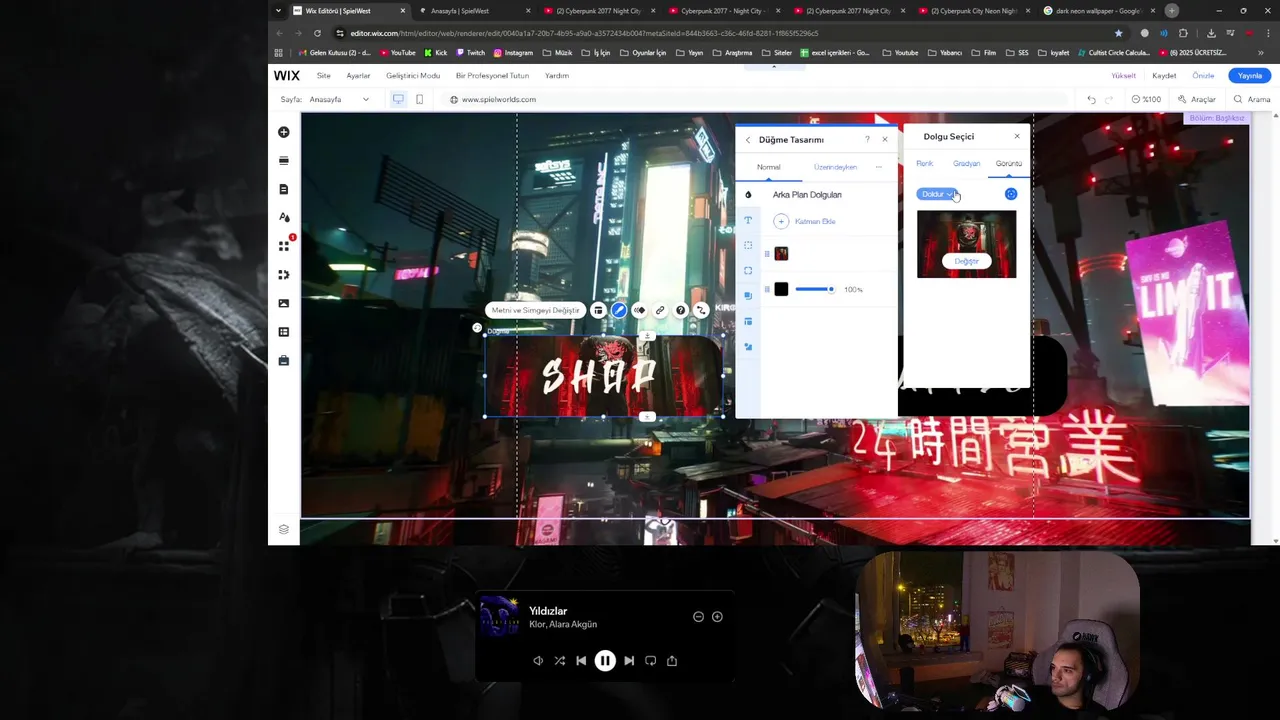This screenshot has width=1280, height=720.
Task: Open the Site Design icon in left sidebar
Action: pos(284,217)
